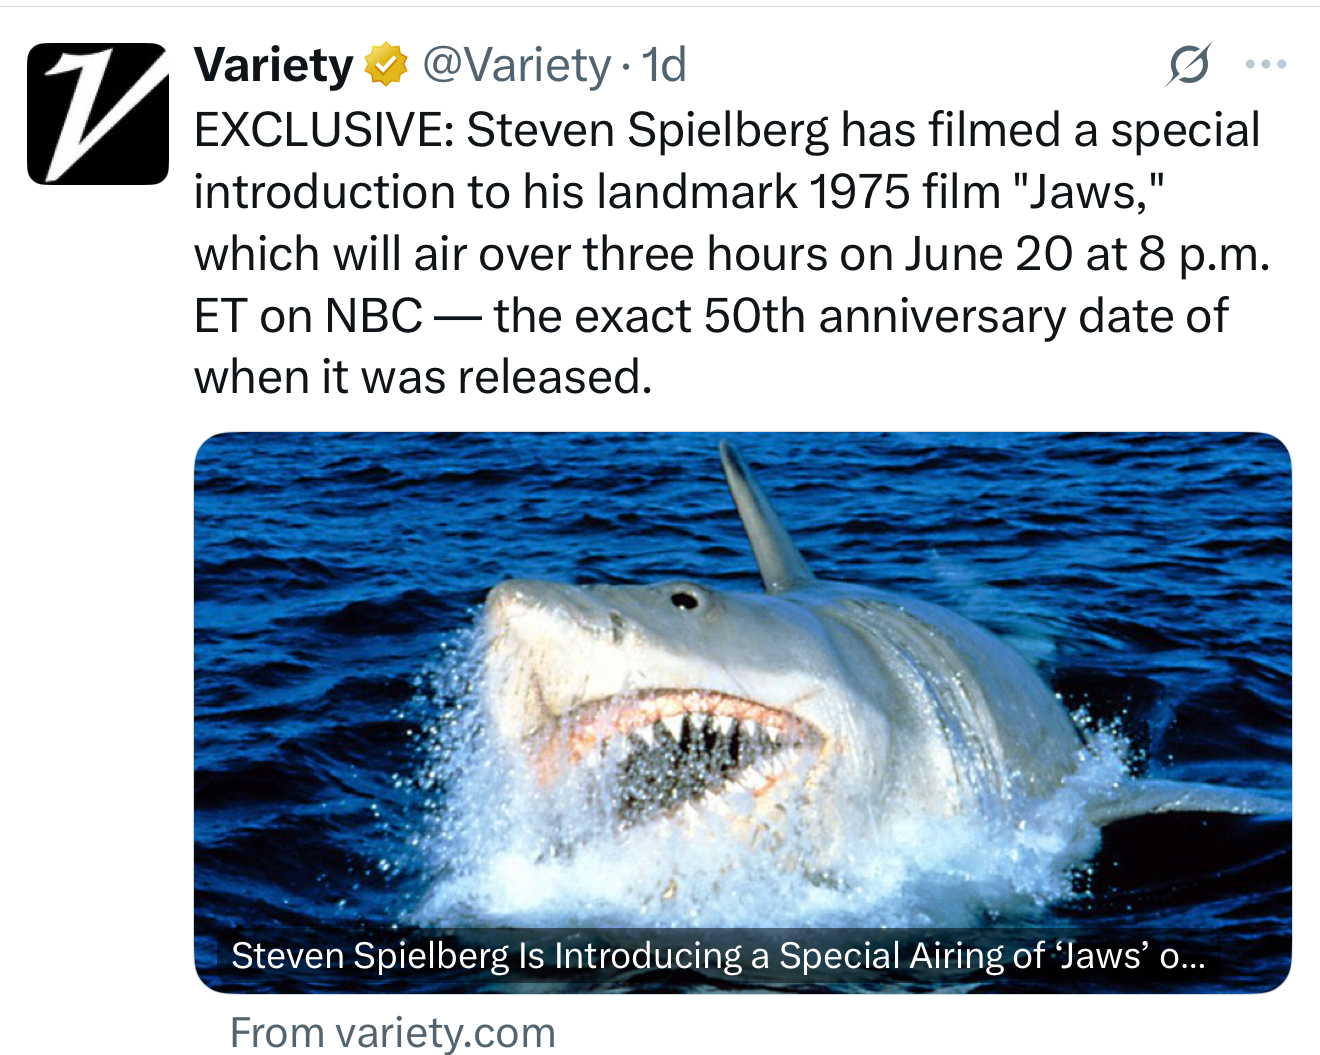Image resolution: width=1320 pixels, height=1055 pixels.
Task: Click the 'June 20 at 8 p.m.' text
Action: (1087, 254)
